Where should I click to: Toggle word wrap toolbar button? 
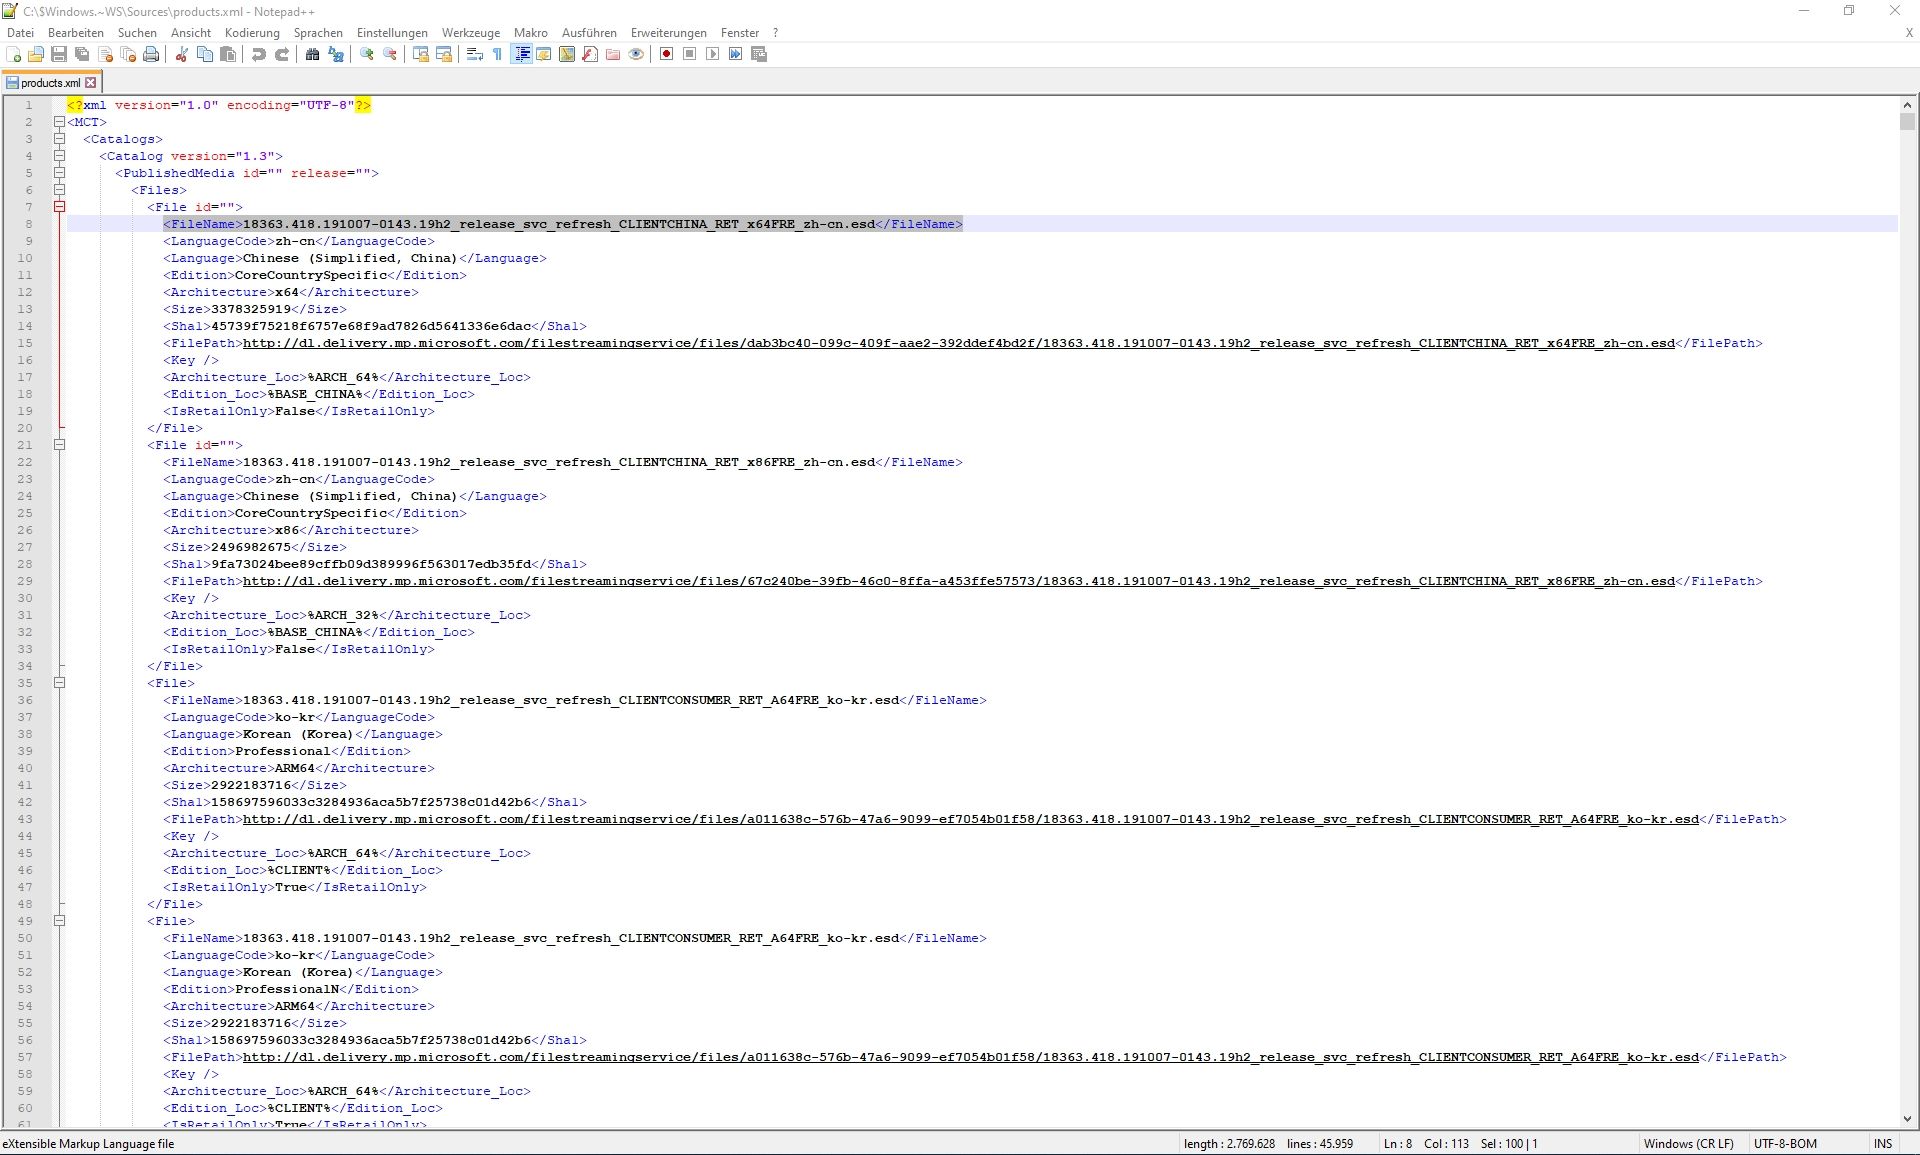pos(475,54)
